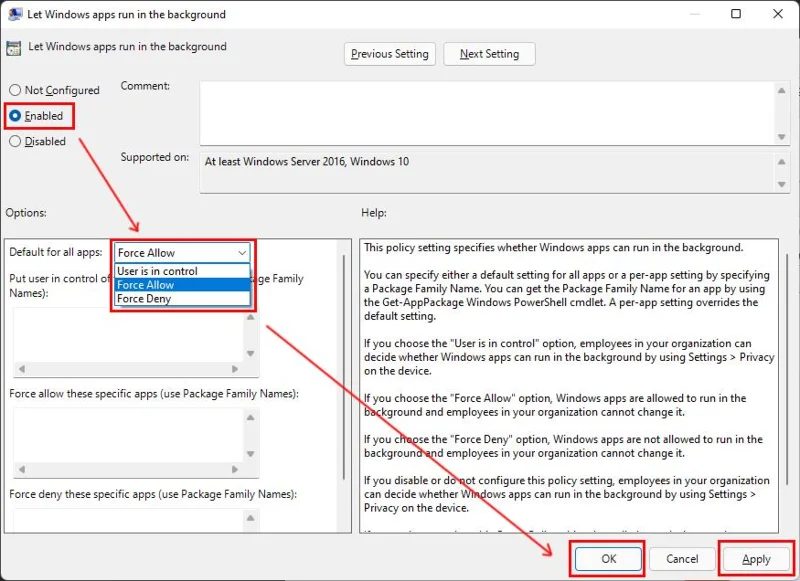Close the policy window
Viewport: 800px width, 581px height.
pyautogui.click(x=778, y=14)
